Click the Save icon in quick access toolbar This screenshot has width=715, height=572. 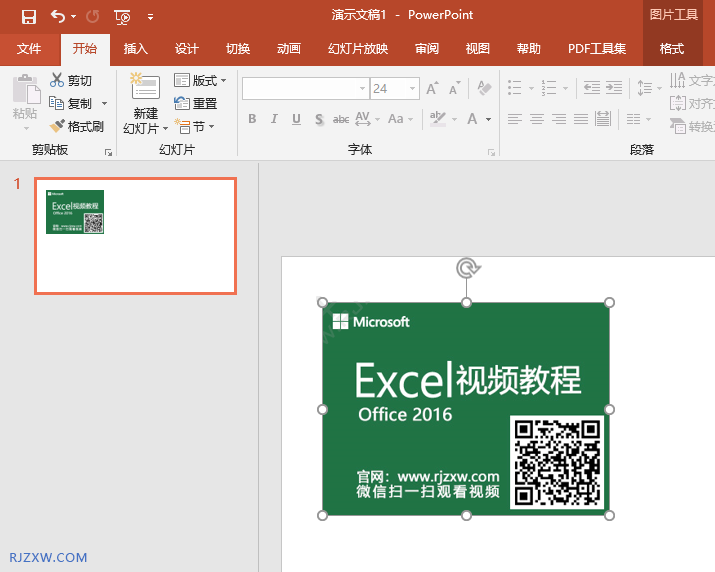point(28,16)
